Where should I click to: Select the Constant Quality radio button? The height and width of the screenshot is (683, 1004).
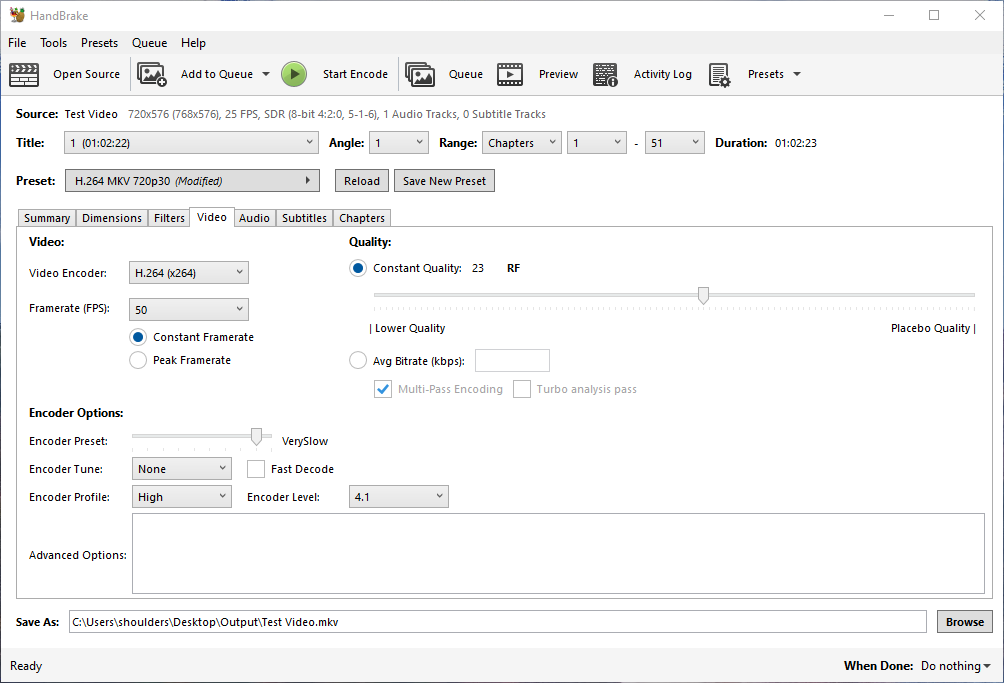(358, 268)
